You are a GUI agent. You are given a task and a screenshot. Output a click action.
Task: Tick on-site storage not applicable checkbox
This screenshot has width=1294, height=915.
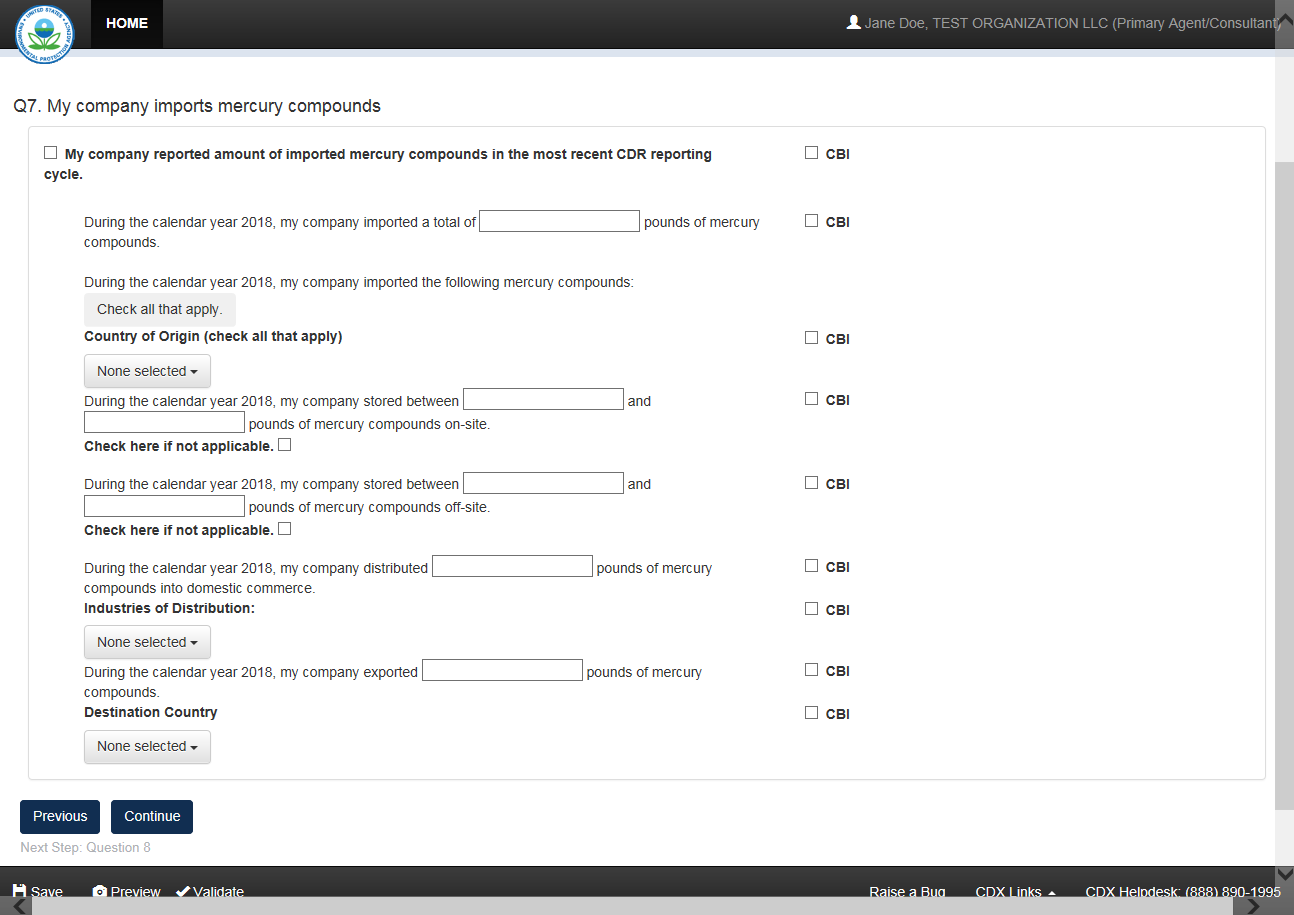[x=285, y=445]
